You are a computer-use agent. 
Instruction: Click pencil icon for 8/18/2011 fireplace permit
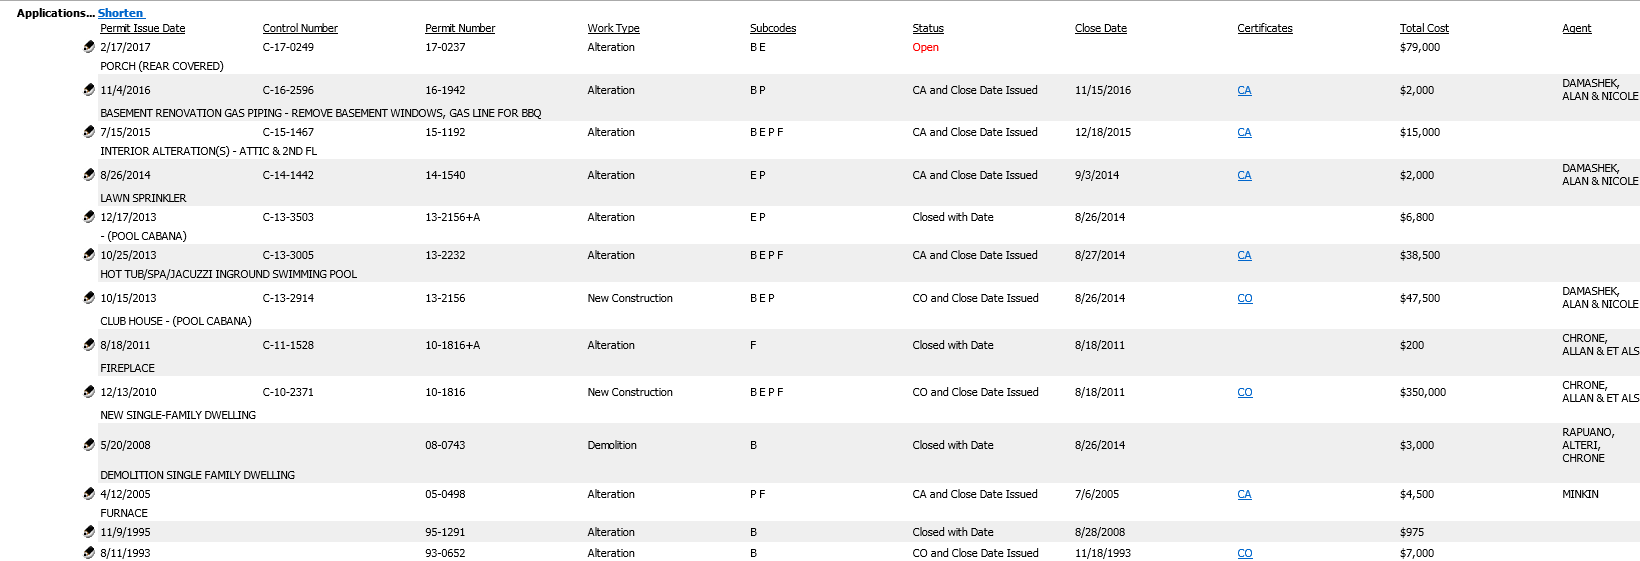click(x=89, y=344)
